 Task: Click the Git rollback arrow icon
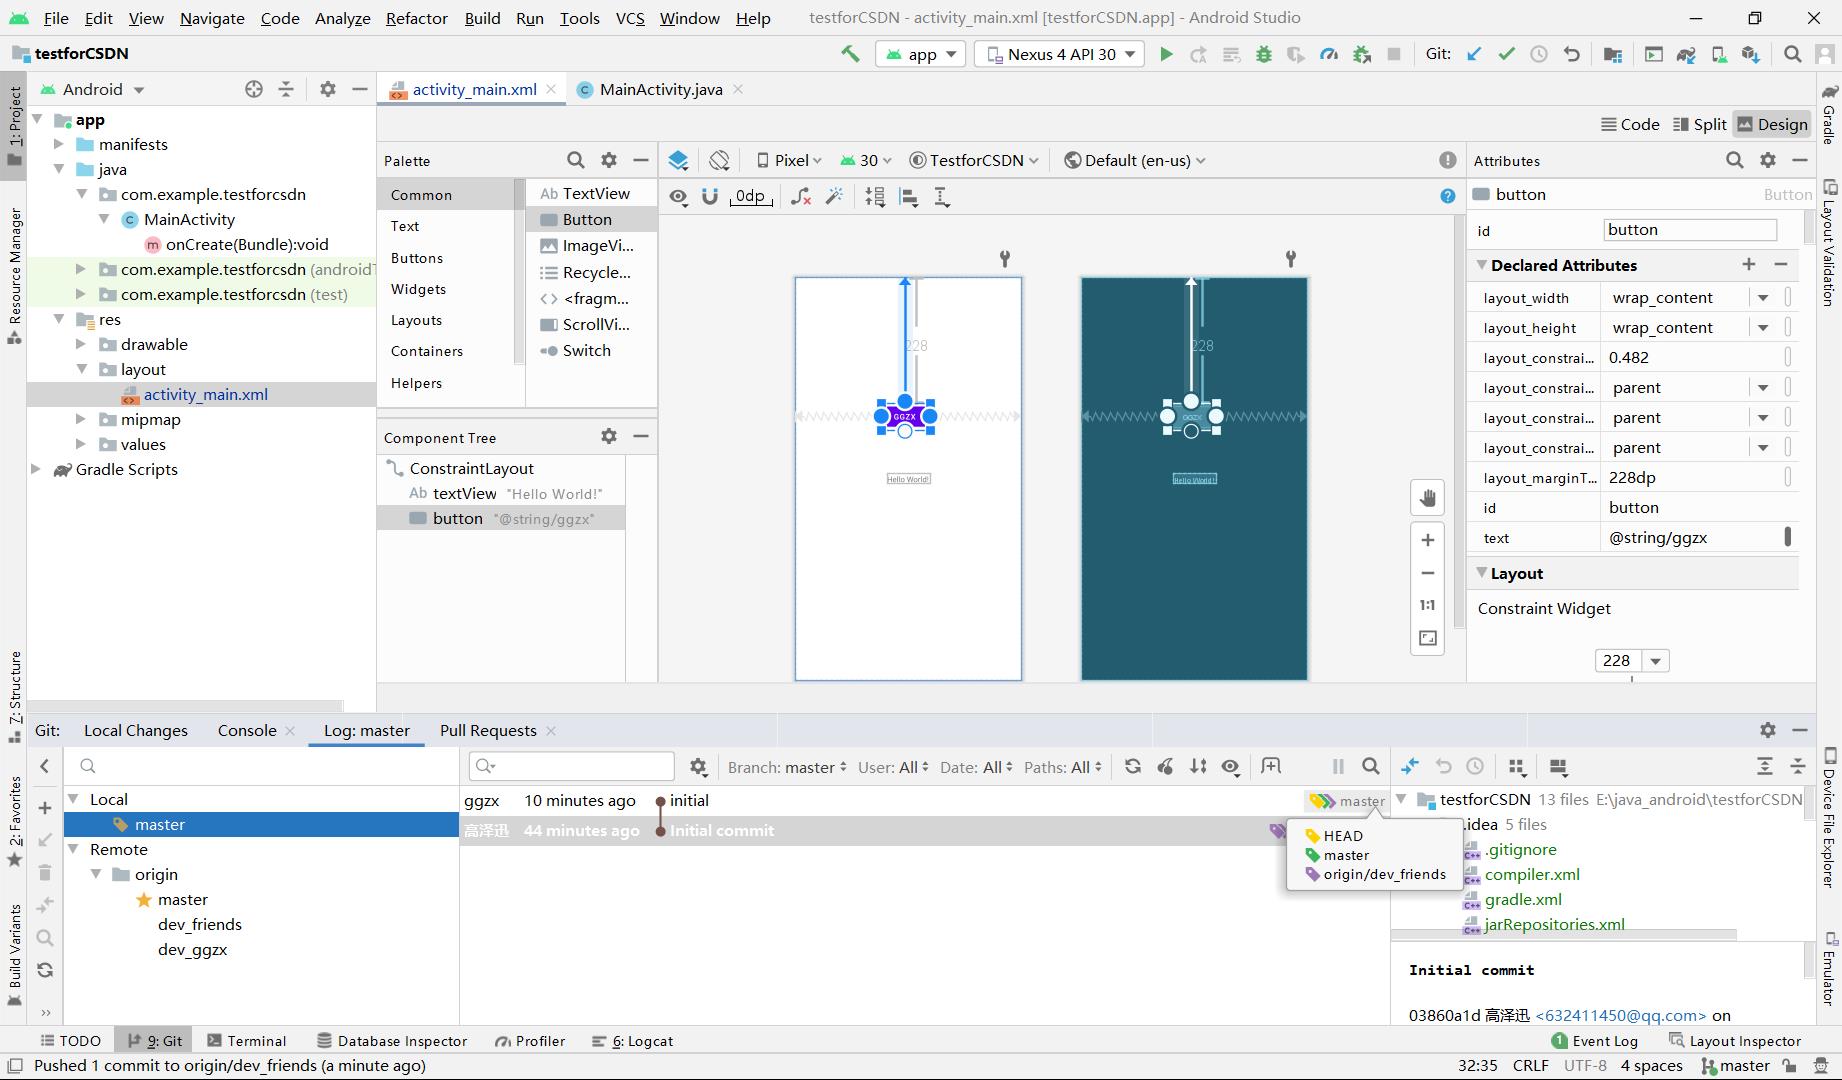(1572, 54)
